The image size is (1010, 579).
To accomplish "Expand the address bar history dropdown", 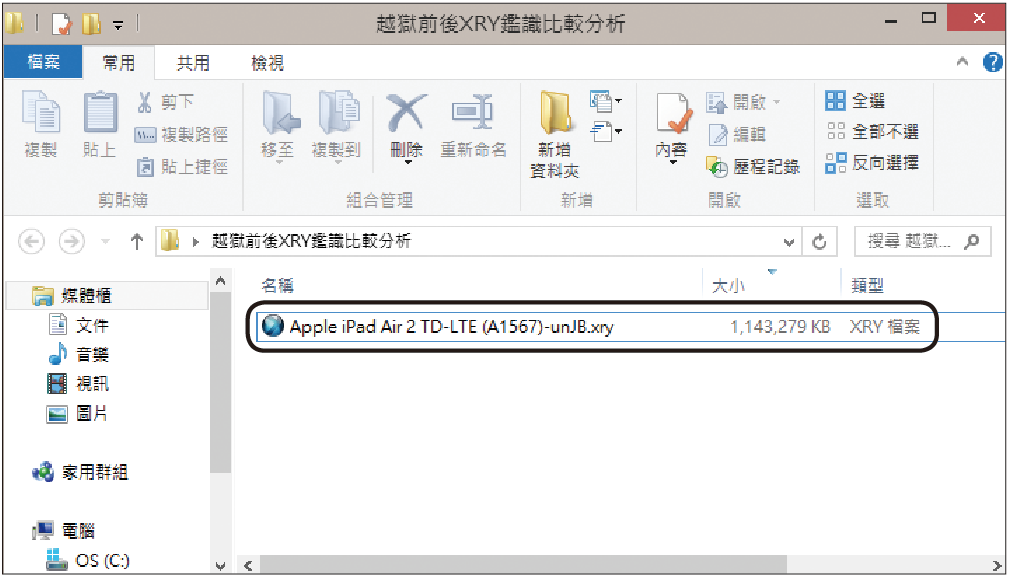I will [788, 243].
